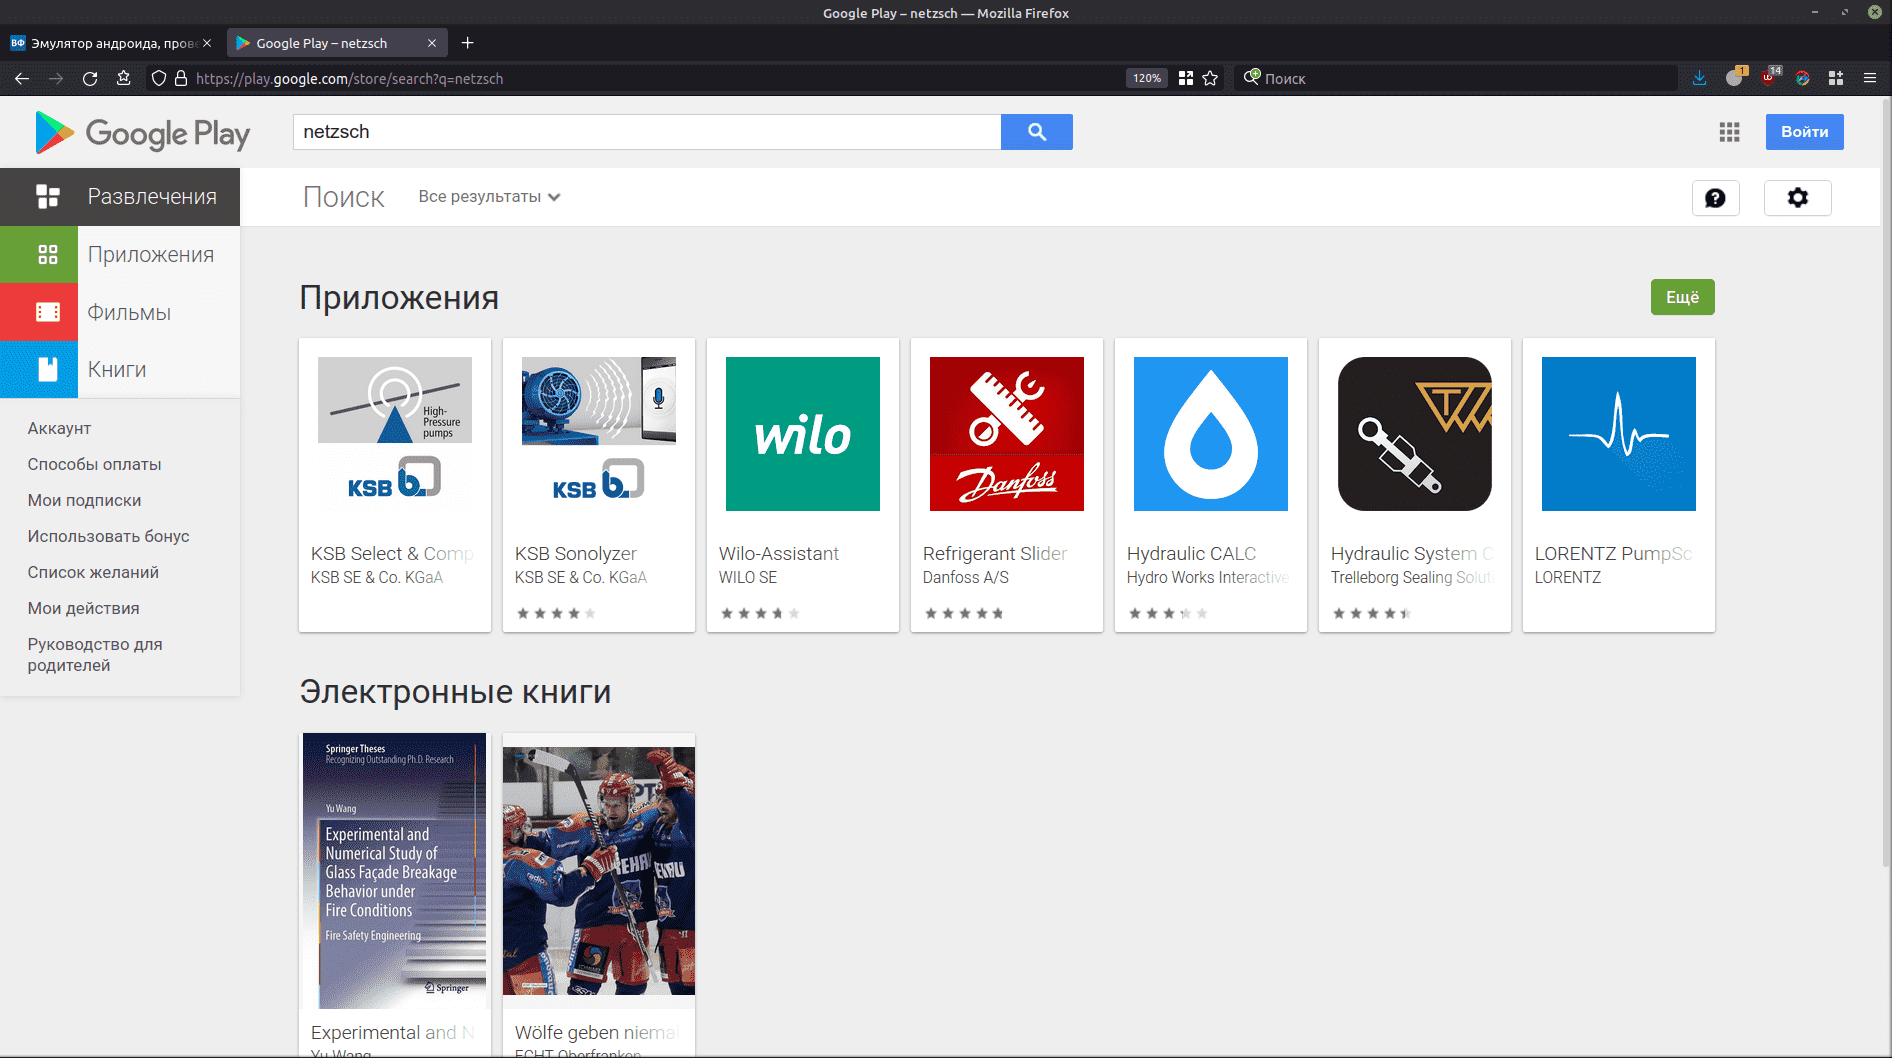The width and height of the screenshot is (1892, 1058).
Task: Open the Firefox hamburger menu
Action: tap(1869, 78)
